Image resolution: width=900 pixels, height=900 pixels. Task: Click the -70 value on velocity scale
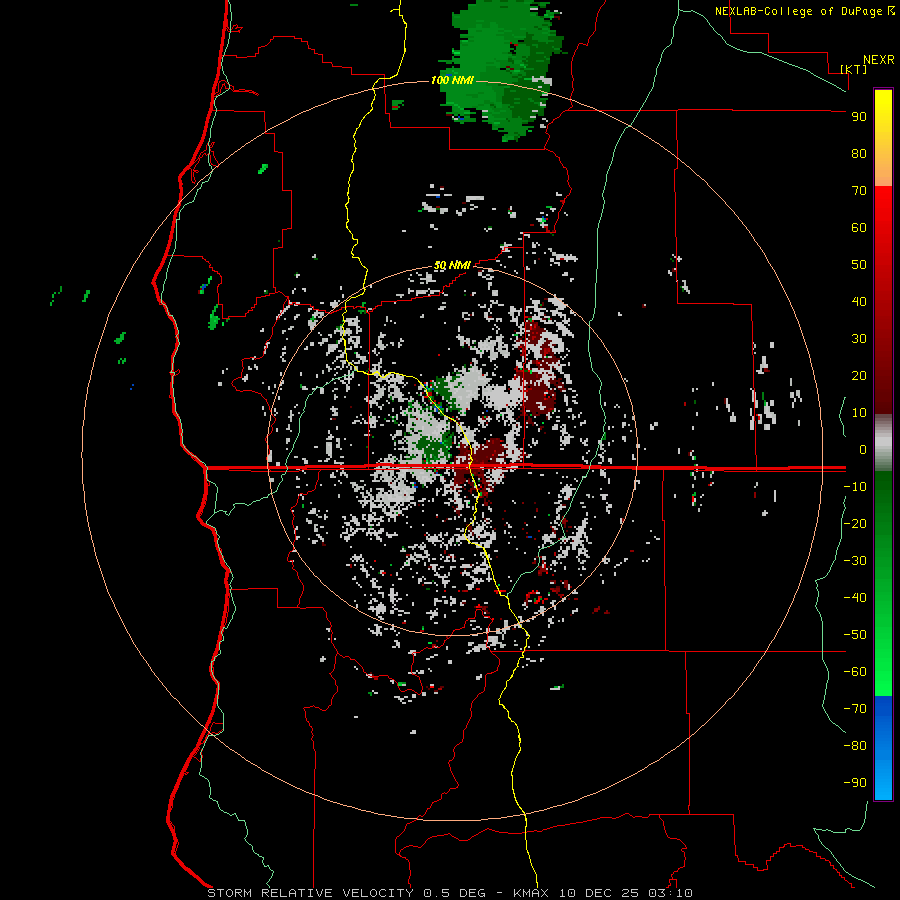[855, 709]
